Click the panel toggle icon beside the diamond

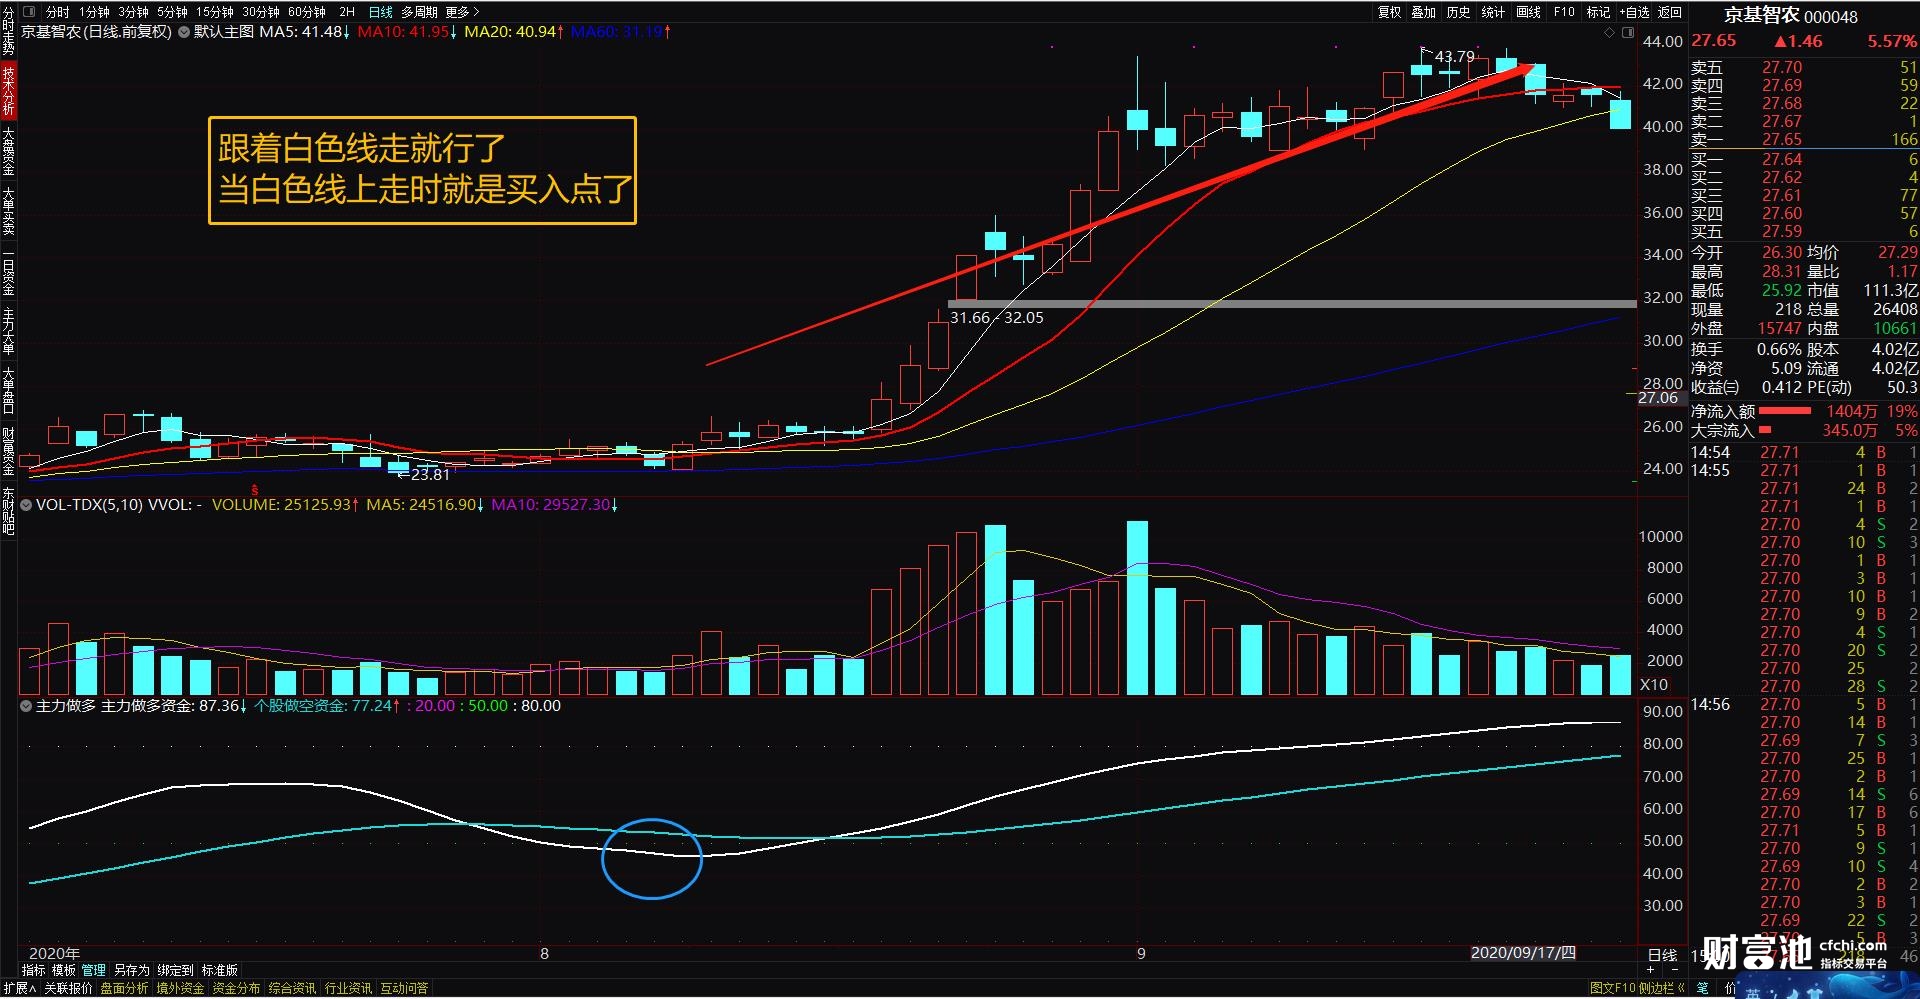[x=1627, y=33]
